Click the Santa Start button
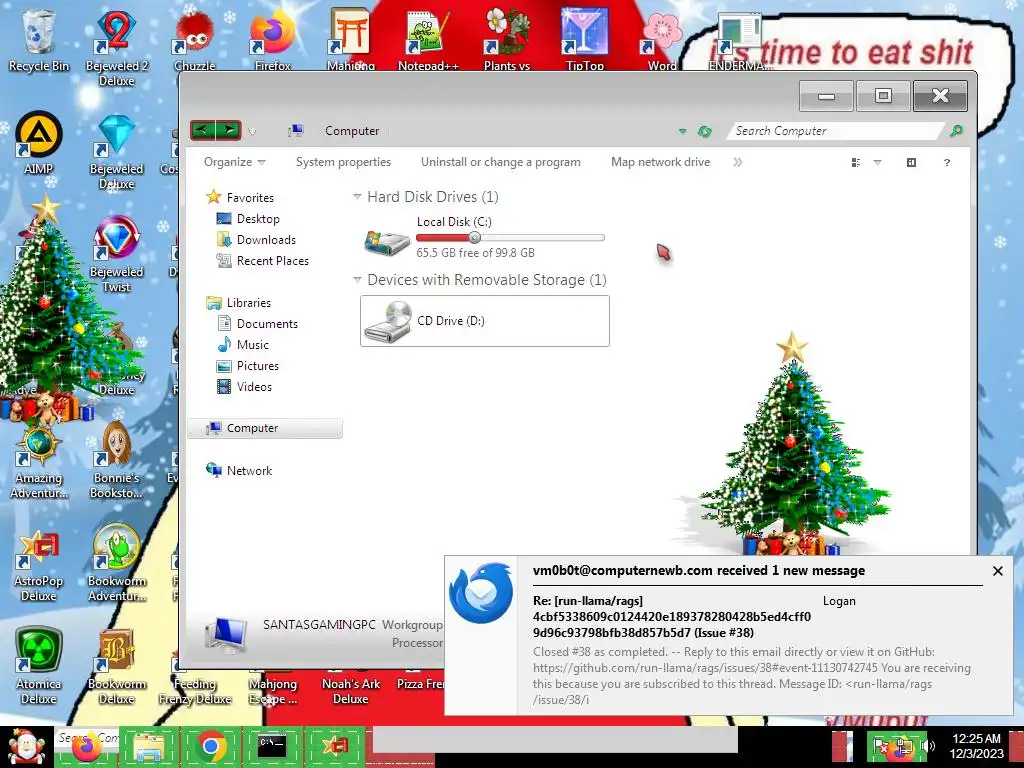The height and width of the screenshot is (768, 1024). tap(25, 747)
